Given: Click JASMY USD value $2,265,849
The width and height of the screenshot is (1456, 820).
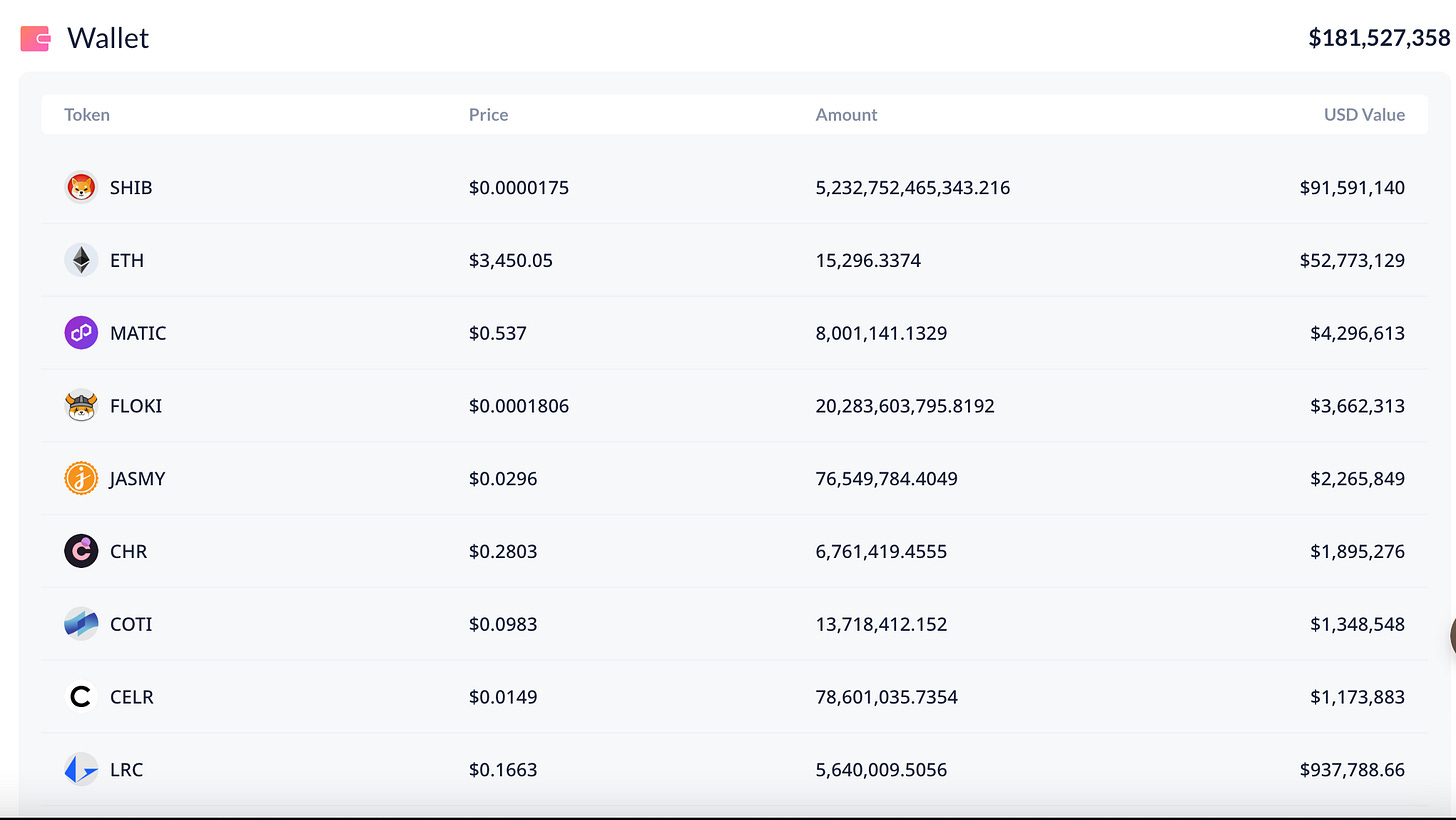Looking at the screenshot, I should point(1357,478).
